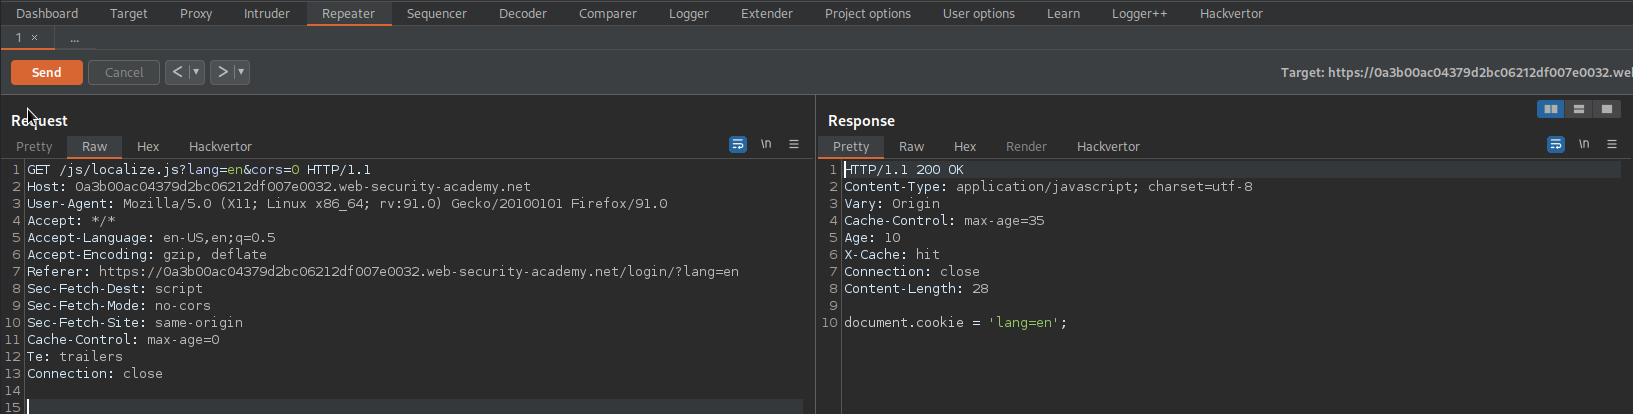The image size is (1633, 414).
Task: Open the Comparer tab
Action: click(x=608, y=13)
